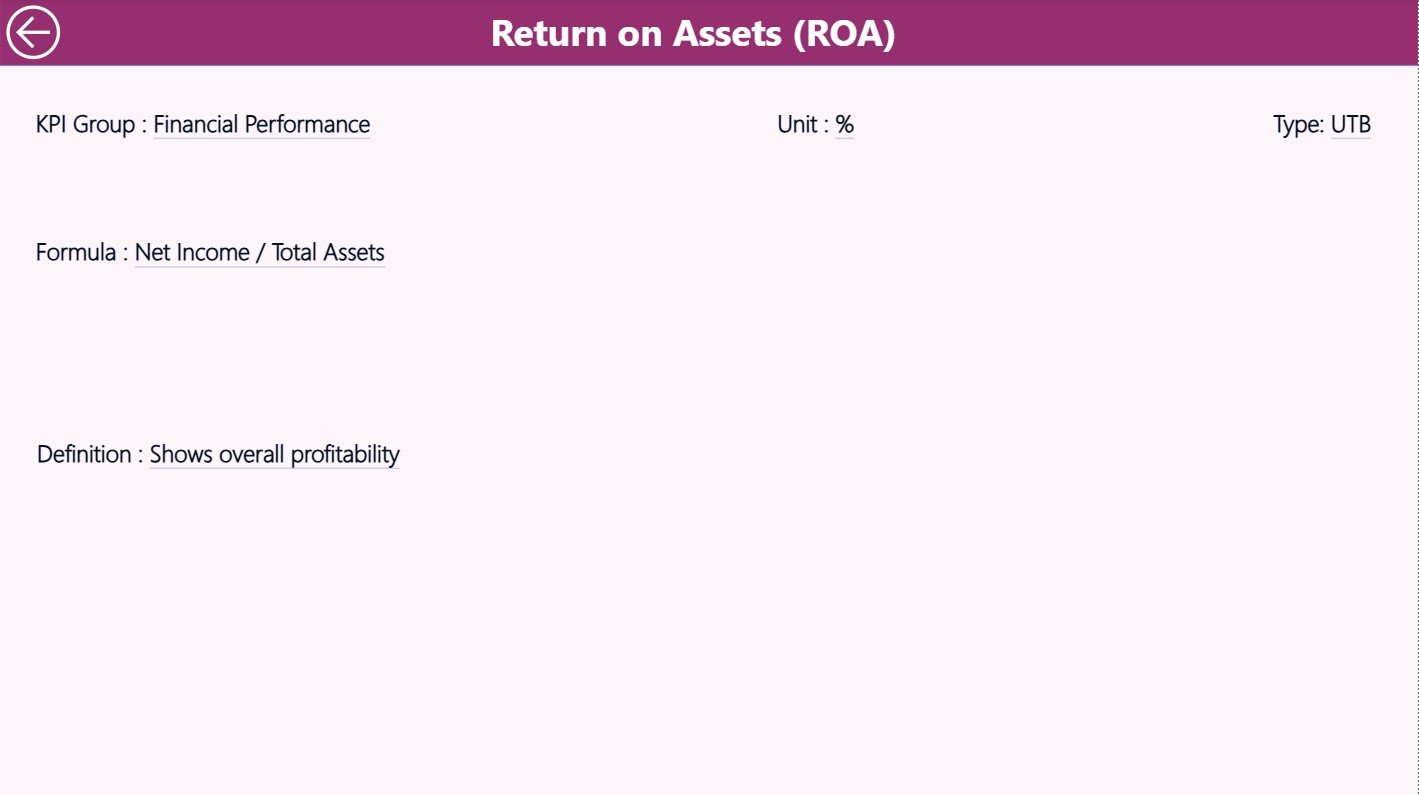Click the Formula label

click(77, 252)
